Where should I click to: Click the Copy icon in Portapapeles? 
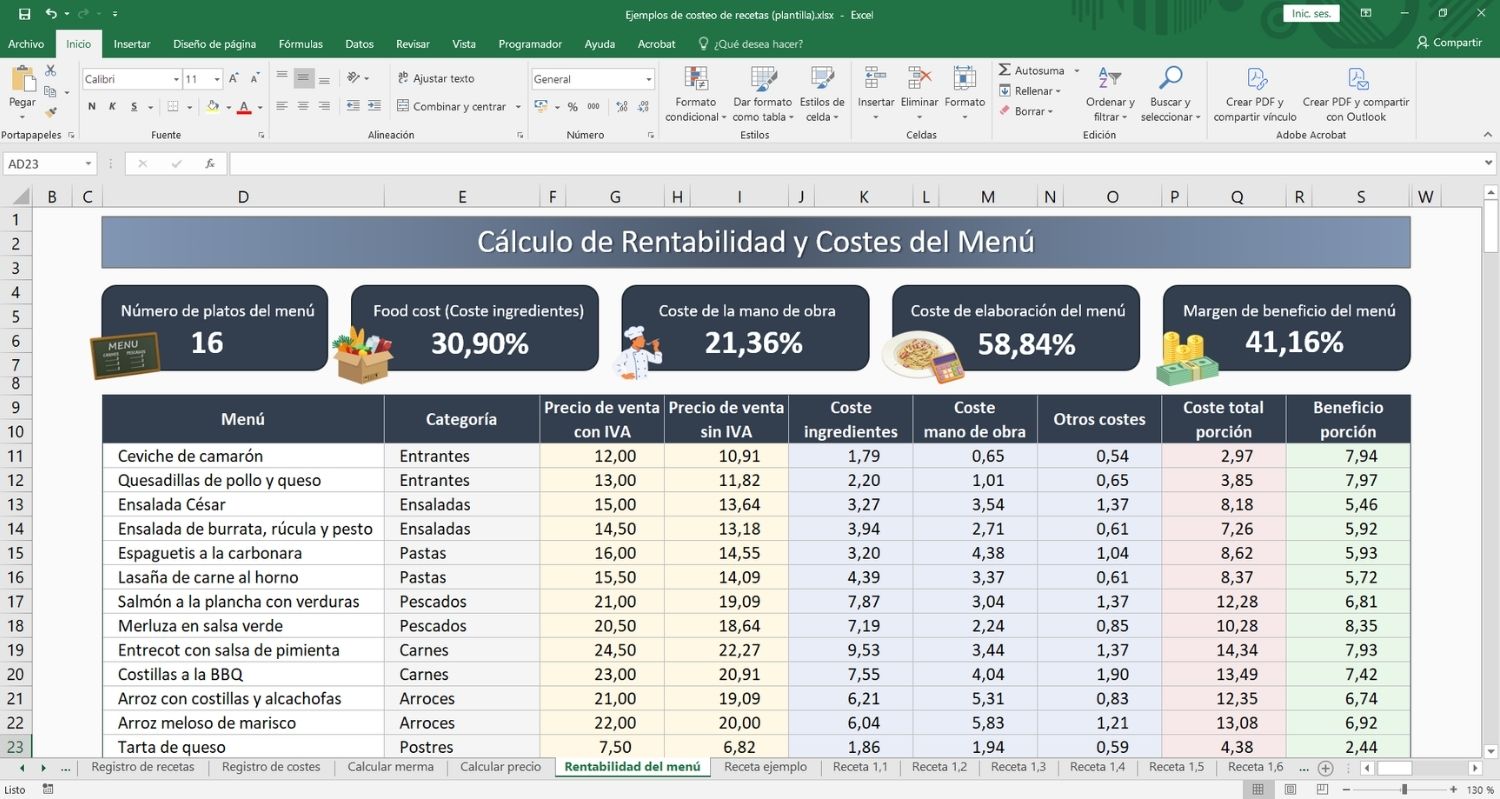[x=51, y=91]
